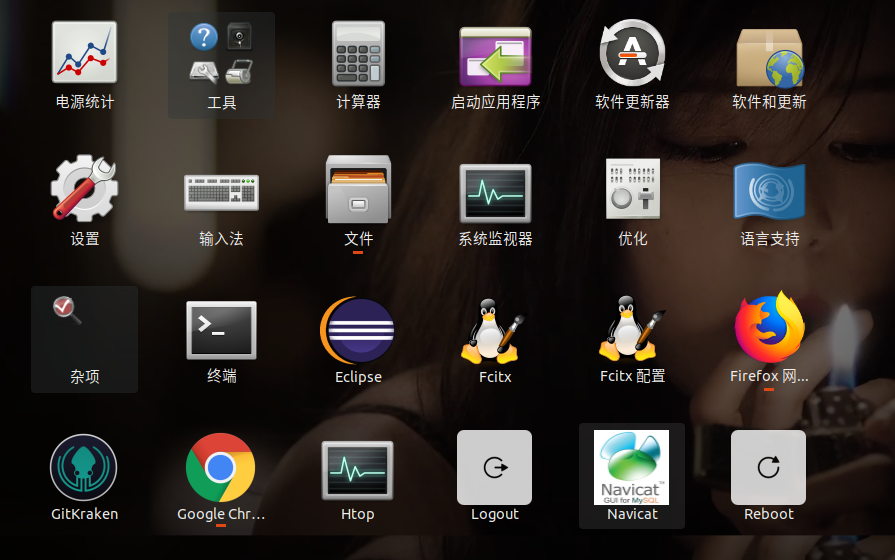Viewport: 895px width, 560px height.
Task: Open 启动应用程序 startup applications
Action: 495,56
